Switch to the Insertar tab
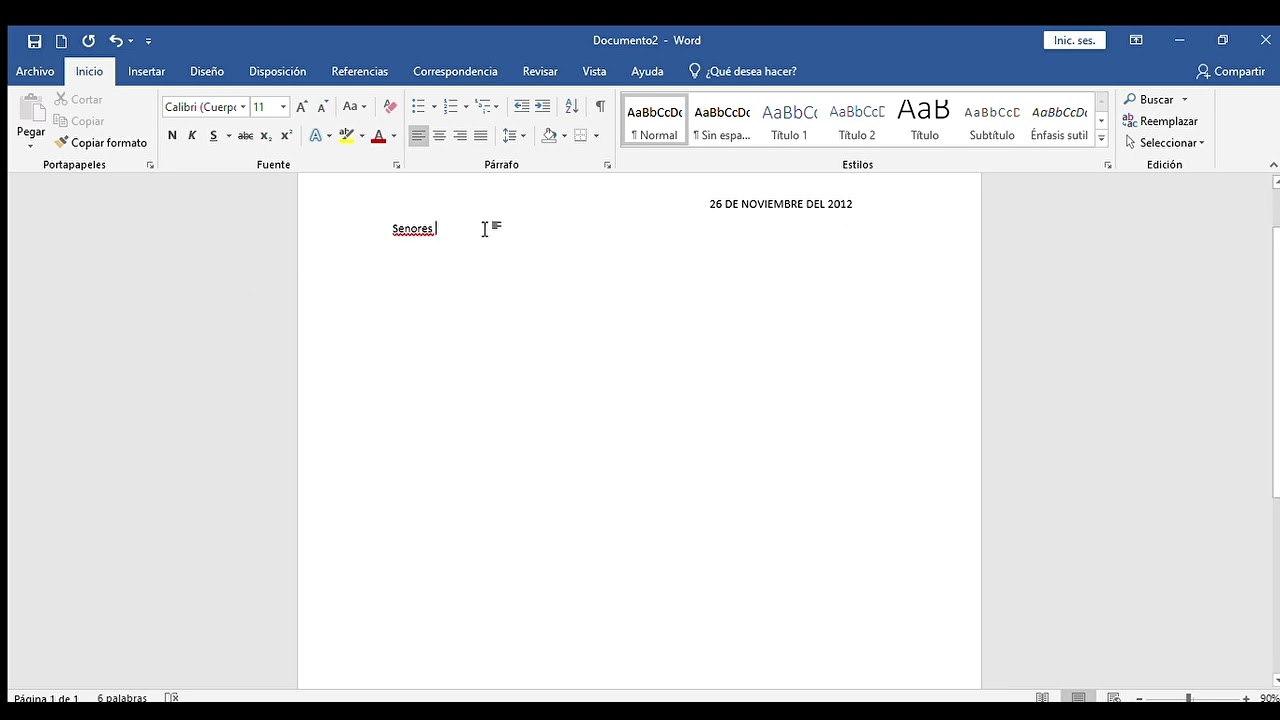 pyautogui.click(x=146, y=71)
